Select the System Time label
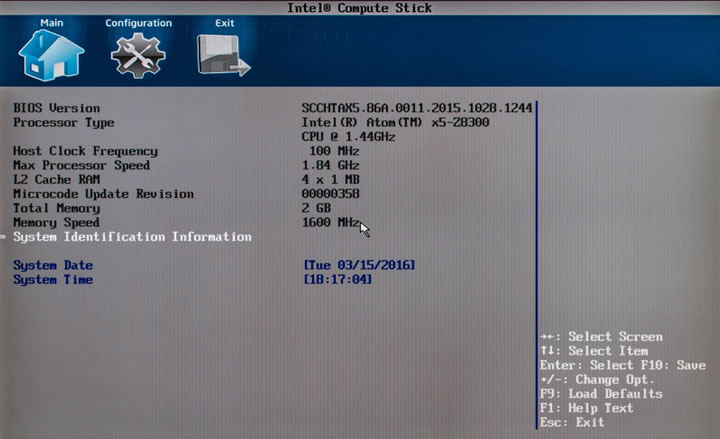This screenshot has height=439, width=720. coord(53,280)
